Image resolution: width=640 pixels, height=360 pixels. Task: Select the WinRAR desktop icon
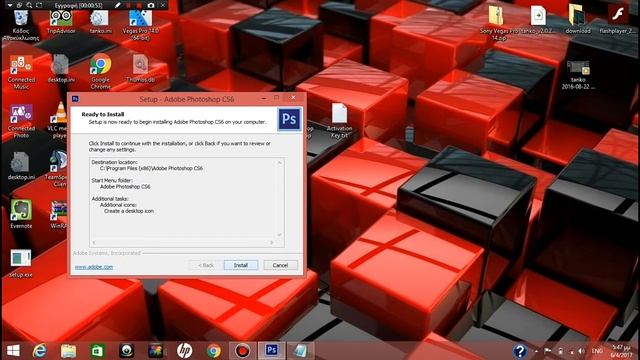click(x=58, y=214)
